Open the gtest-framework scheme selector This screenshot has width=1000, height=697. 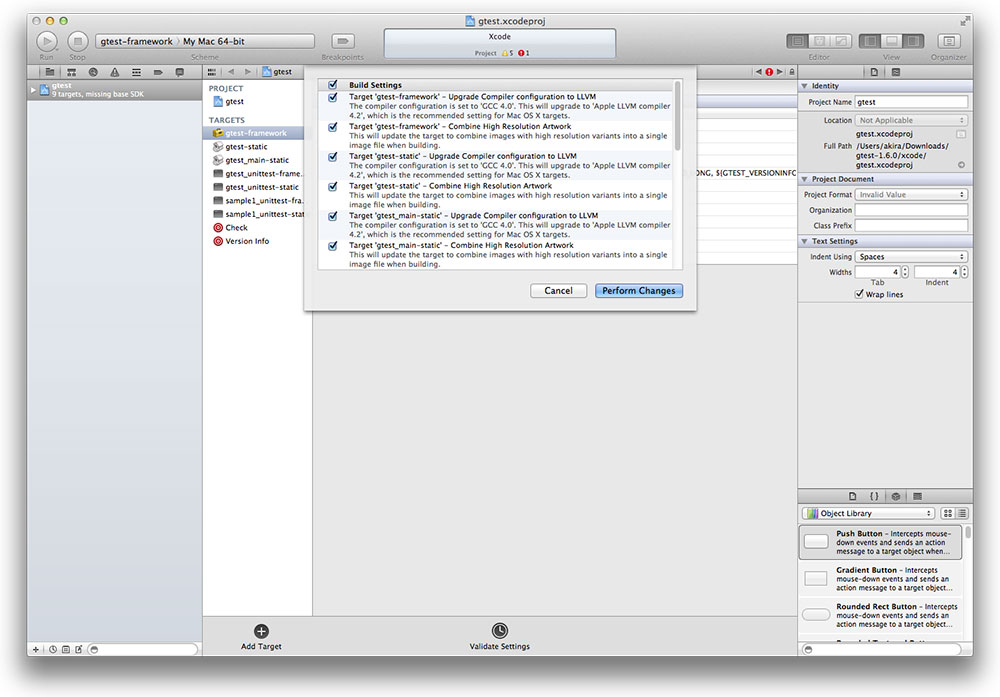tap(136, 41)
